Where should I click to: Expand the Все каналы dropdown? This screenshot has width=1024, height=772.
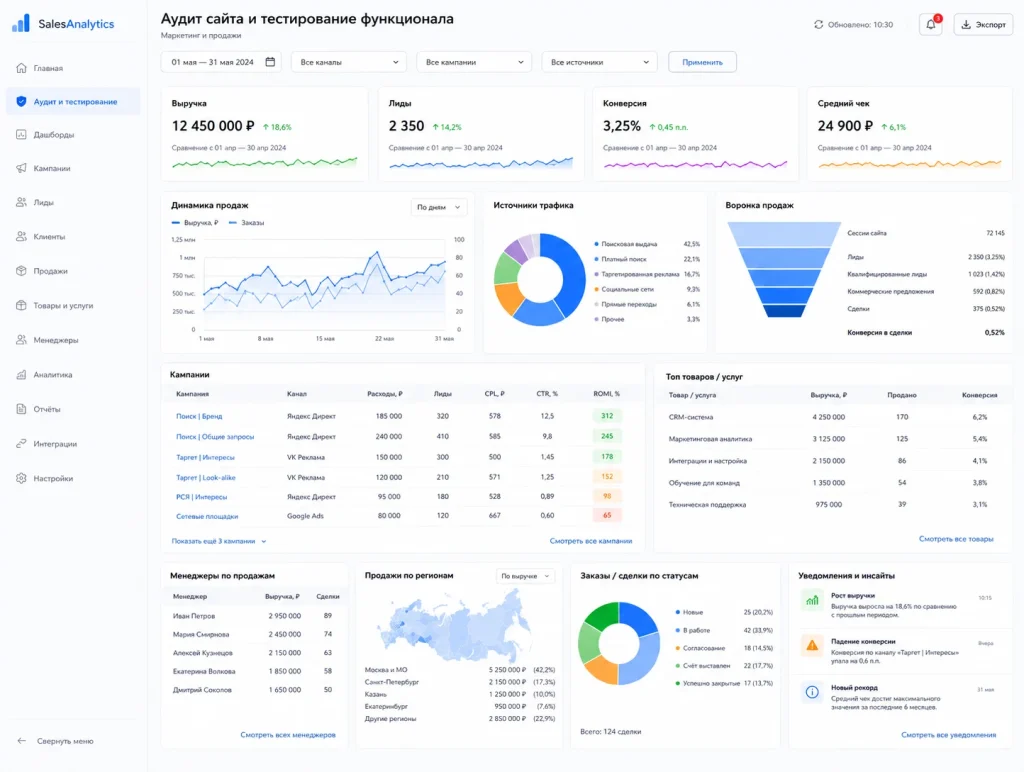click(x=349, y=62)
